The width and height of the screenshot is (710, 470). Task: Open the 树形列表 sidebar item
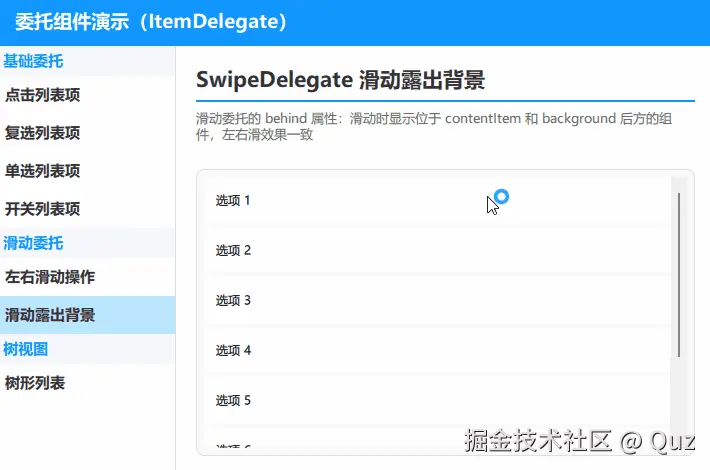click(87, 383)
